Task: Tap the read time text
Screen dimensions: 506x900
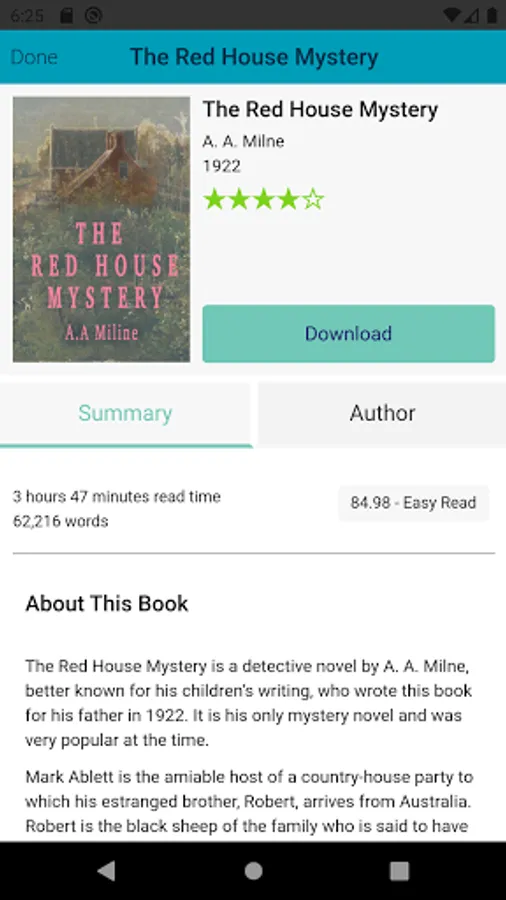Action: [116, 496]
